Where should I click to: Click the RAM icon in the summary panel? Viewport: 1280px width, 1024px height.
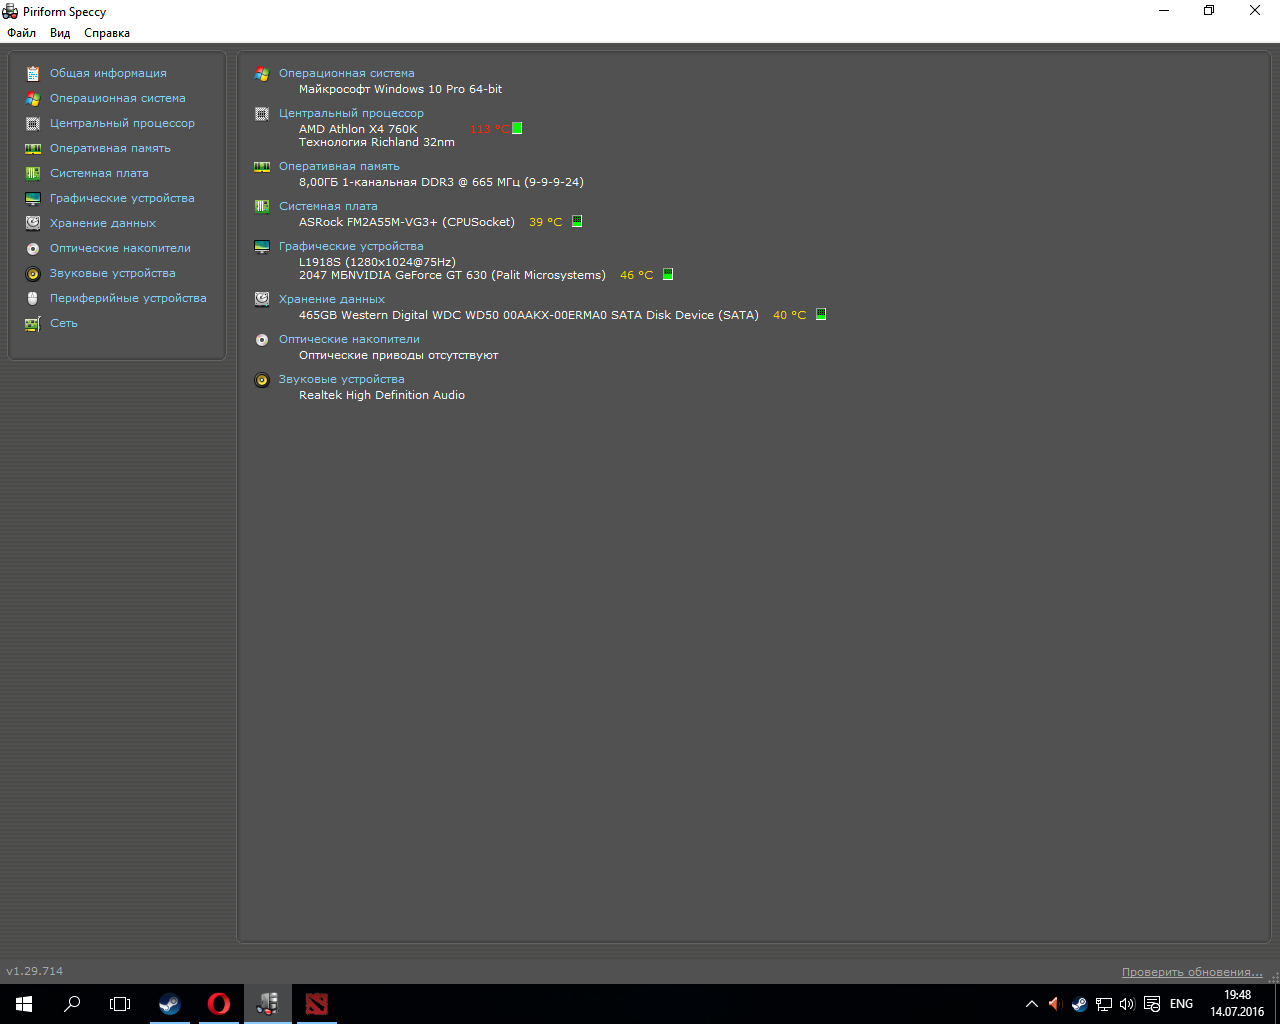(x=262, y=166)
